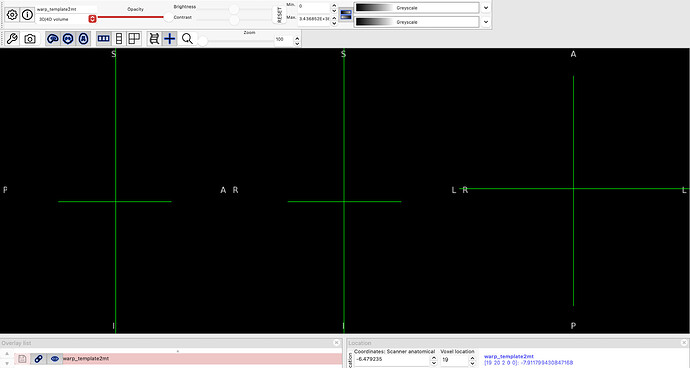Open the lower Greyscale colour map dropdown
This screenshot has width=690, height=368.
click(416, 22)
